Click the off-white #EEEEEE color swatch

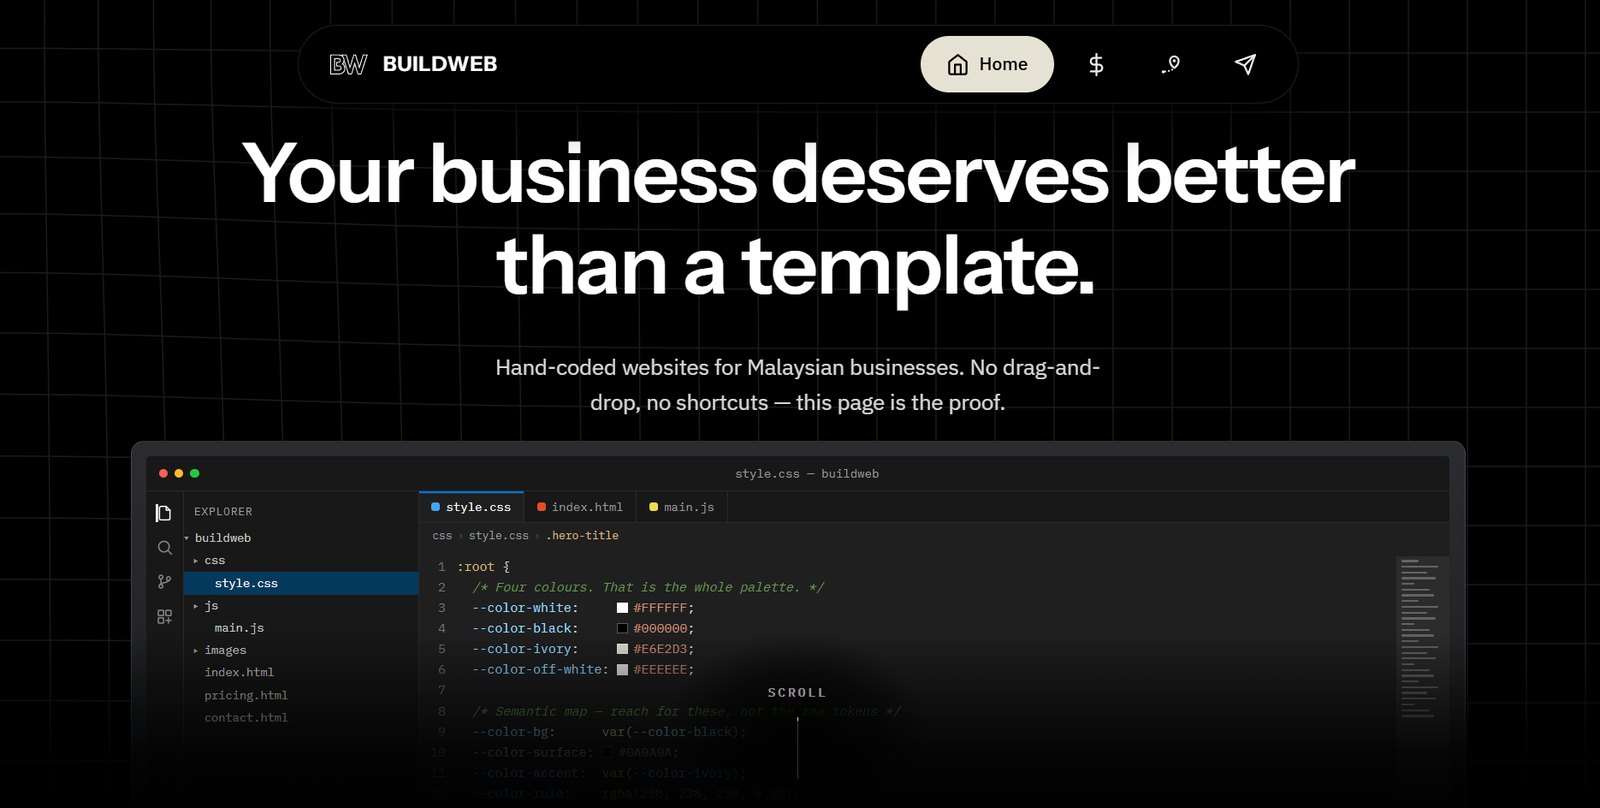coord(622,670)
